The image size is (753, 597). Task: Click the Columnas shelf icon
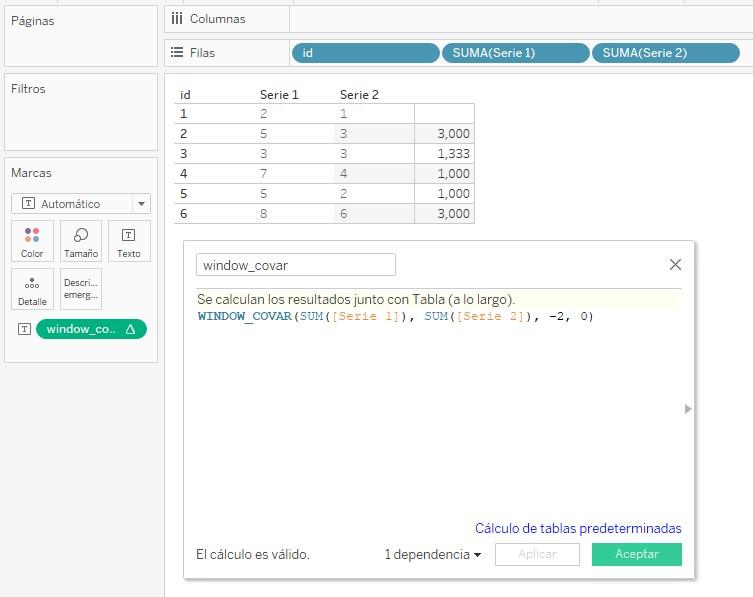coord(177,19)
